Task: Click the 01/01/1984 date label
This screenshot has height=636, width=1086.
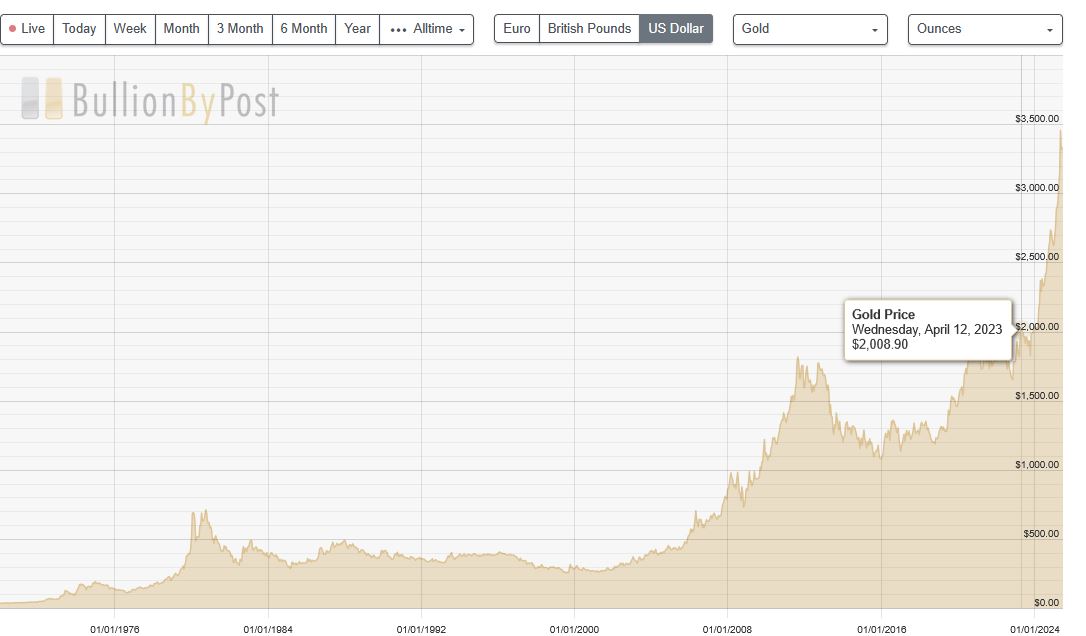Action: click(x=268, y=630)
